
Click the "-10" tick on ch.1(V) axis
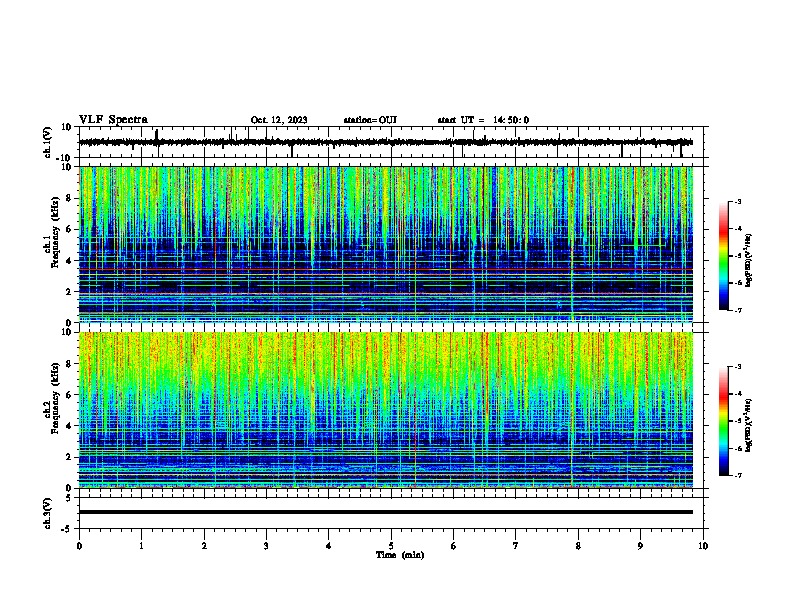(x=65, y=158)
